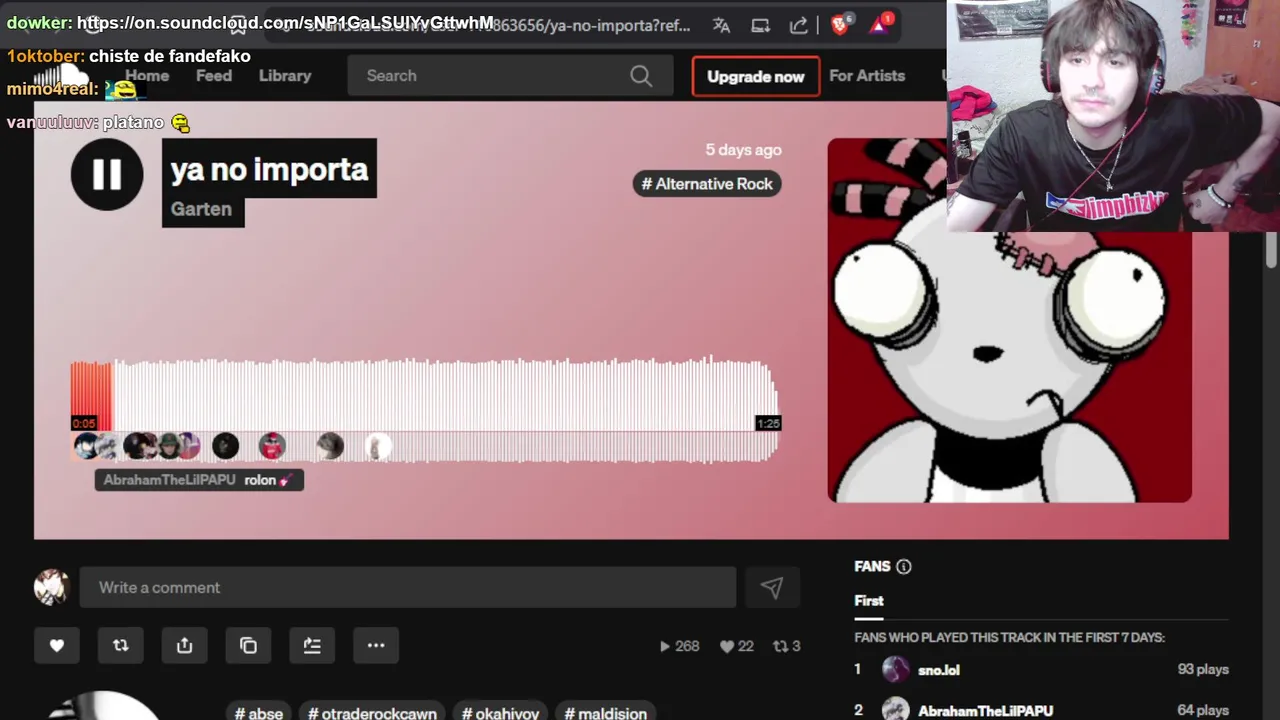Click '64 plays' in AbrahamTheLilPAPU row
Viewport: 1280px width, 720px height.
[x=1203, y=711]
